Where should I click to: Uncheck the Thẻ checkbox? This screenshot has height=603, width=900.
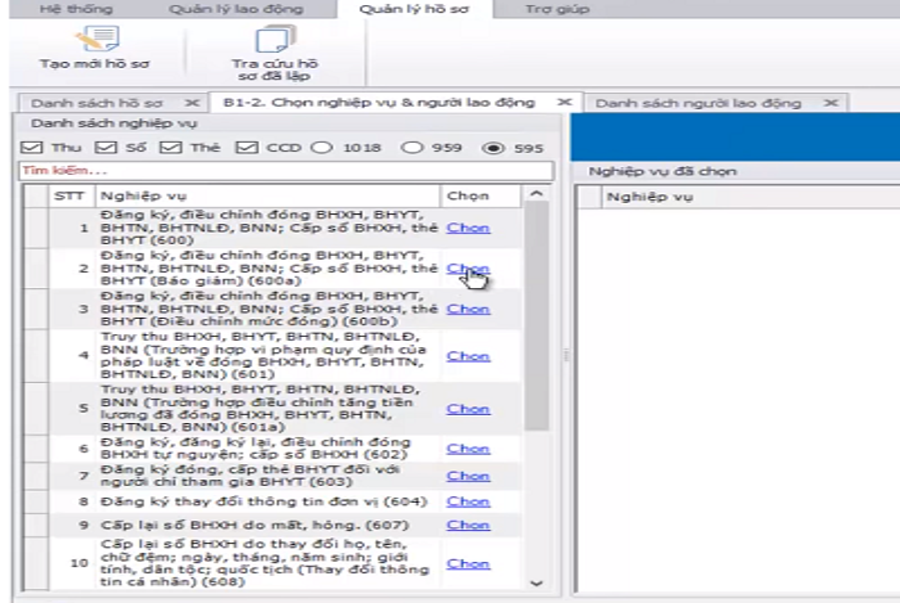coord(171,148)
